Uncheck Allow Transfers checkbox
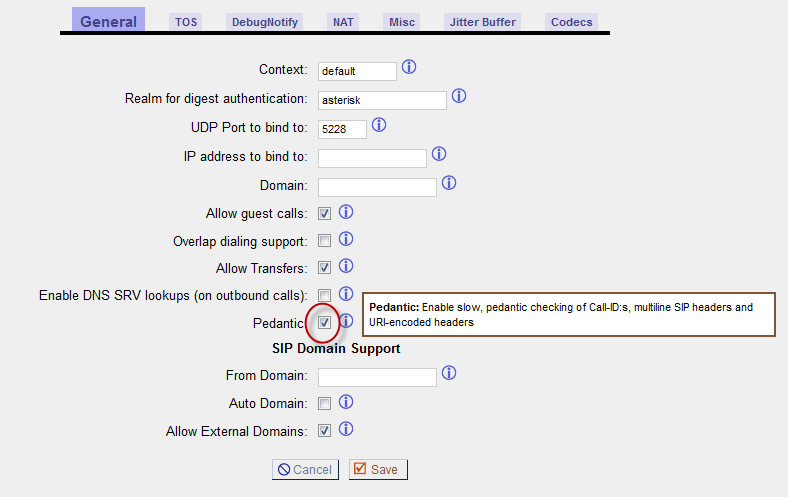 pyautogui.click(x=324, y=268)
